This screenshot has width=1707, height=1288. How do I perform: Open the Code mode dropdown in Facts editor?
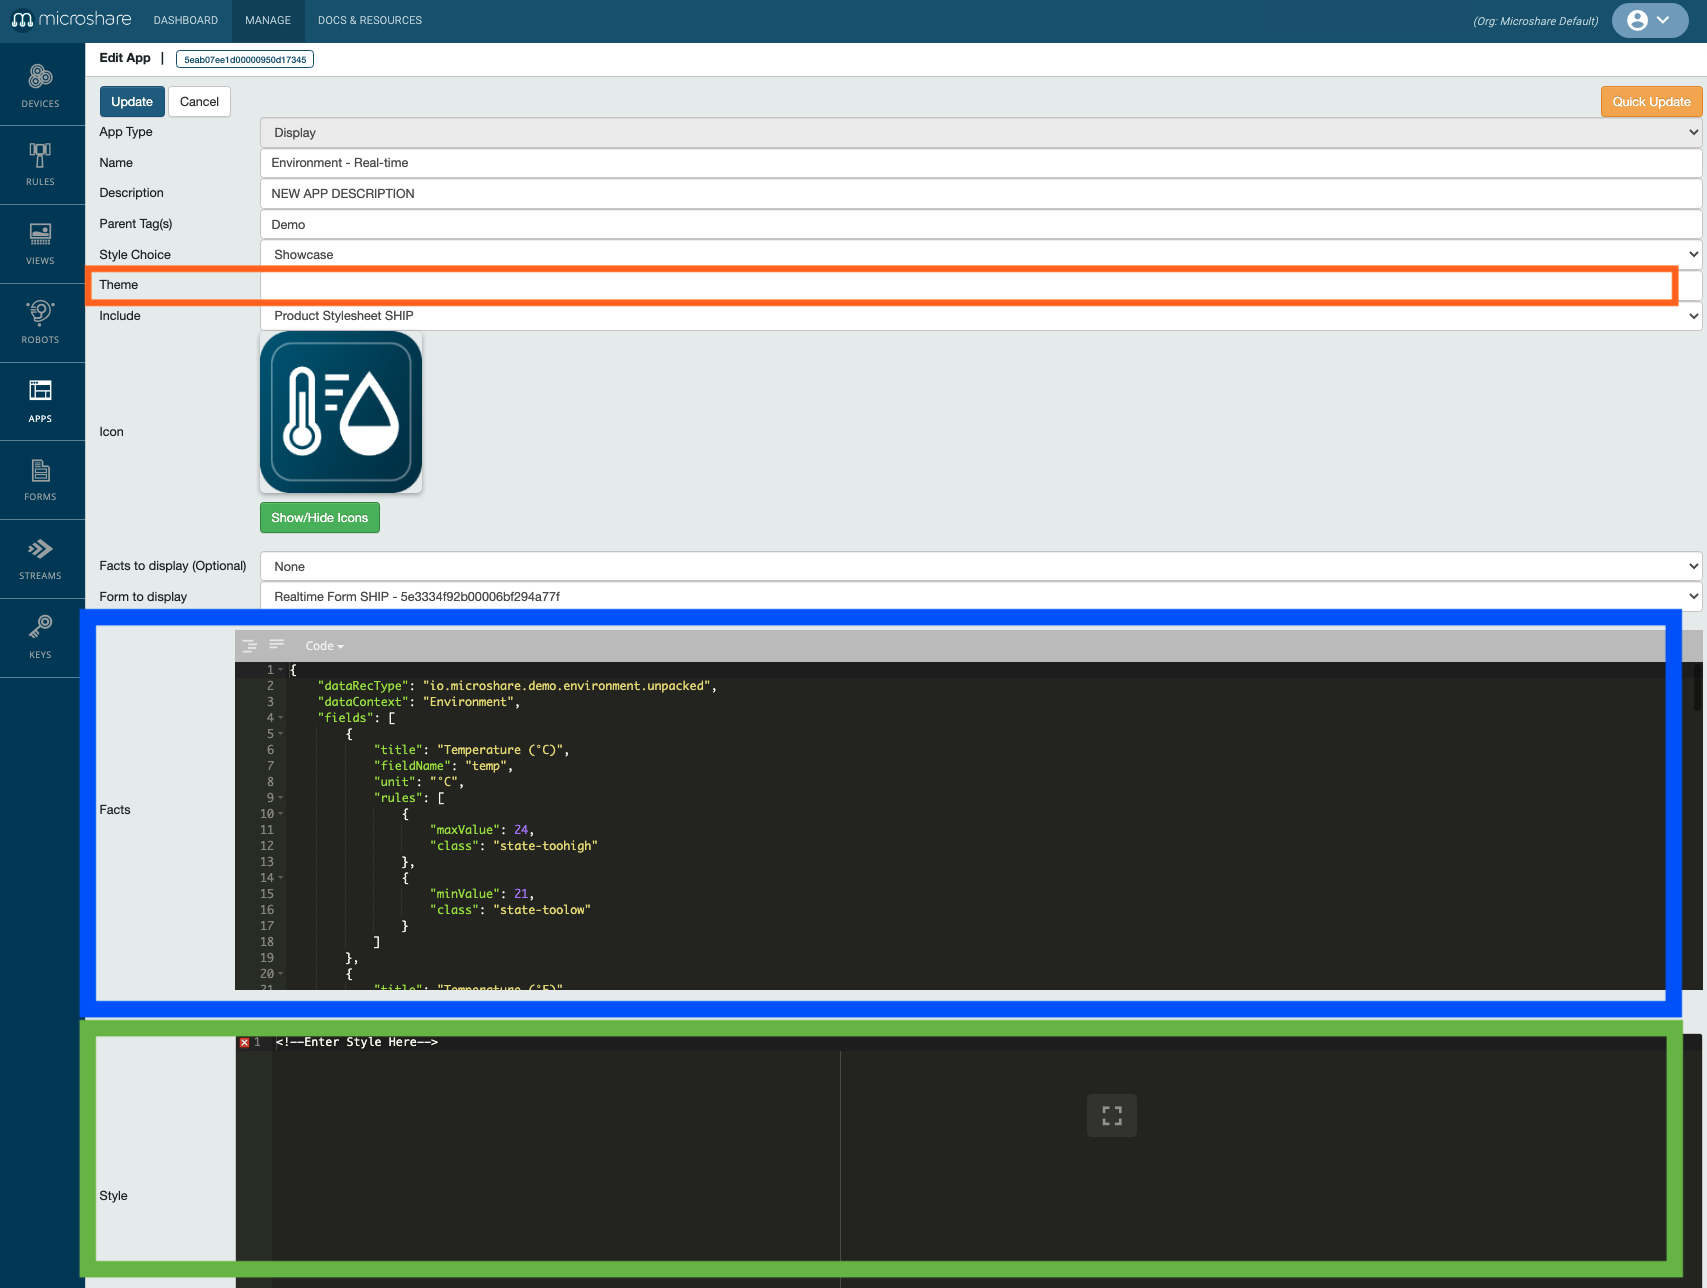[324, 646]
